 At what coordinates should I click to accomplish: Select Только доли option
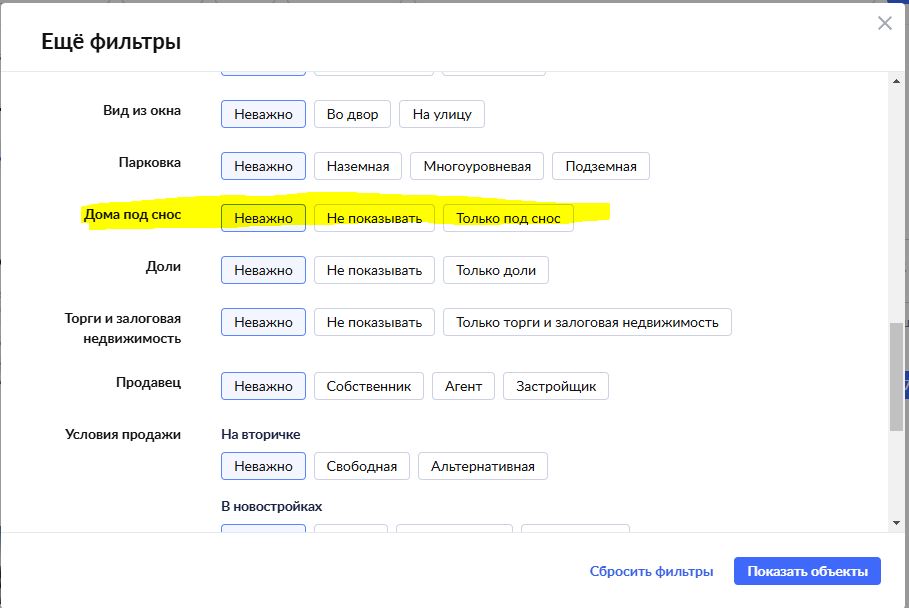click(496, 270)
